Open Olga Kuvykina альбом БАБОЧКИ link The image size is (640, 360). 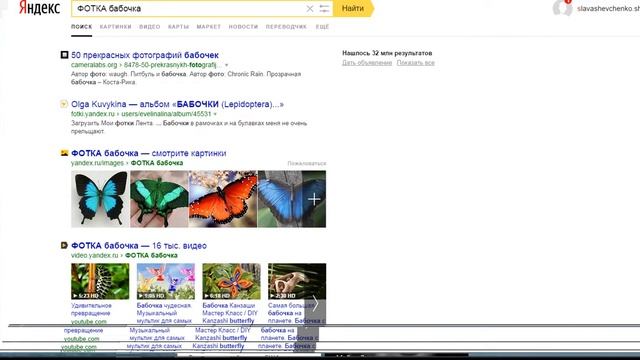pyautogui.click(x=177, y=104)
